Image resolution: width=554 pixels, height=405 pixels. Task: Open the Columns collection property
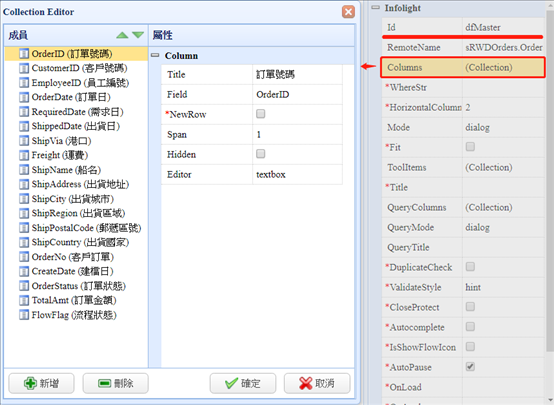(x=463, y=68)
